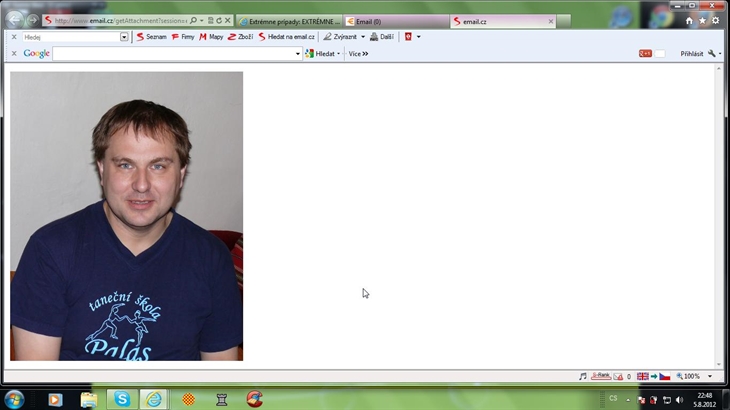Image resolution: width=730 pixels, height=410 pixels.
Task: Open the Action Center flag icon
Action: point(641,400)
